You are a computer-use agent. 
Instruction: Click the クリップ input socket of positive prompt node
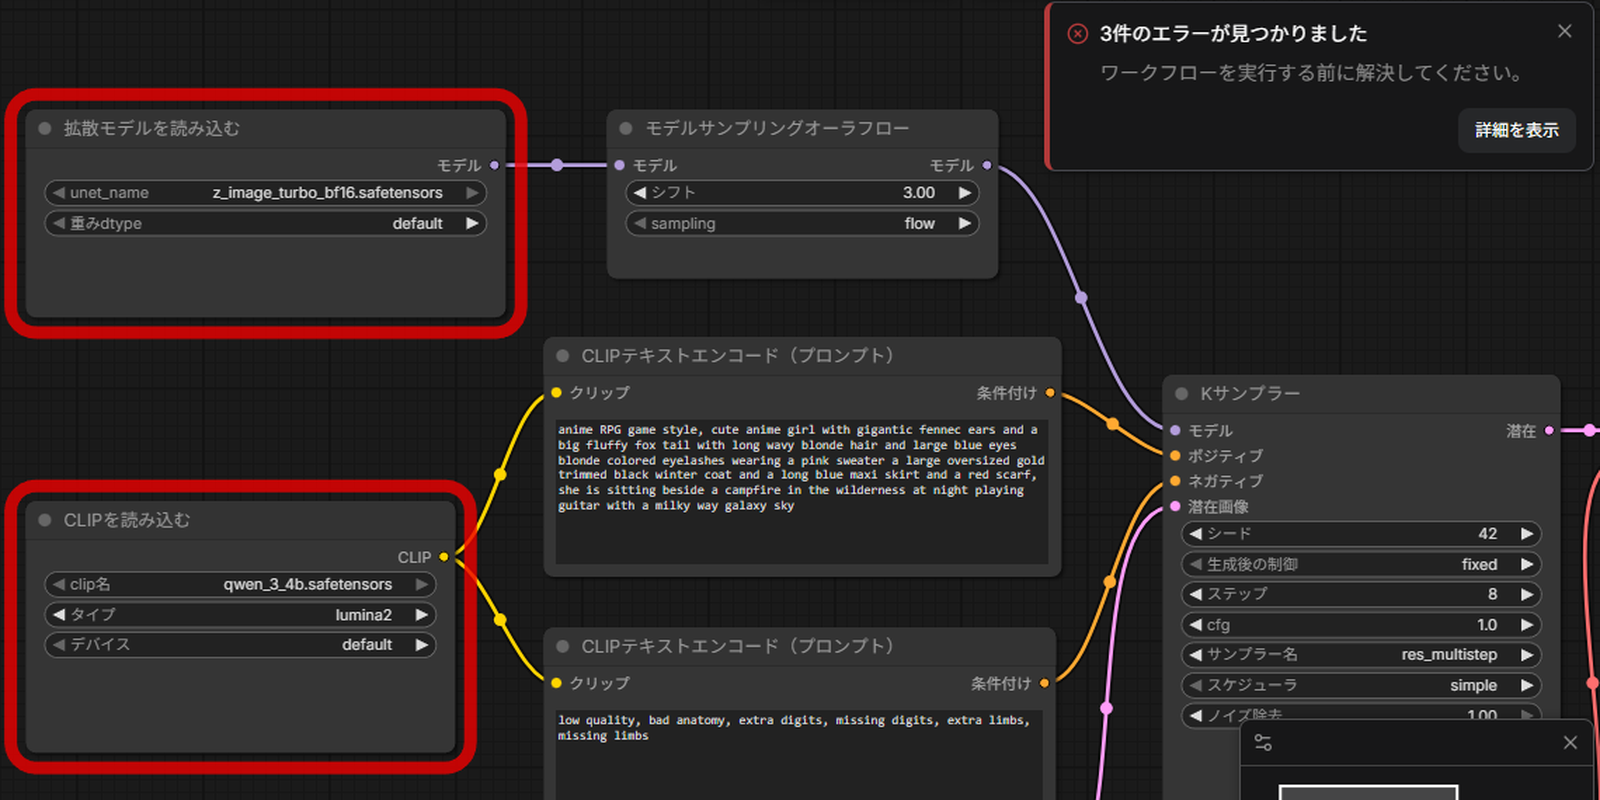pos(556,392)
